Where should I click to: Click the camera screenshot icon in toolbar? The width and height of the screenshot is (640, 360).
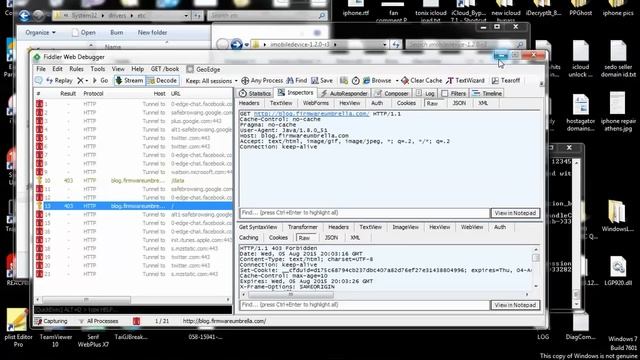click(x=344, y=81)
